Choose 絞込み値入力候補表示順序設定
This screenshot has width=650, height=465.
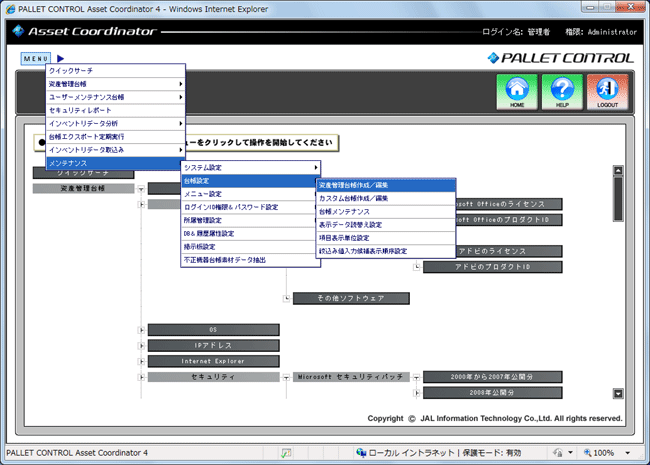tap(386, 251)
